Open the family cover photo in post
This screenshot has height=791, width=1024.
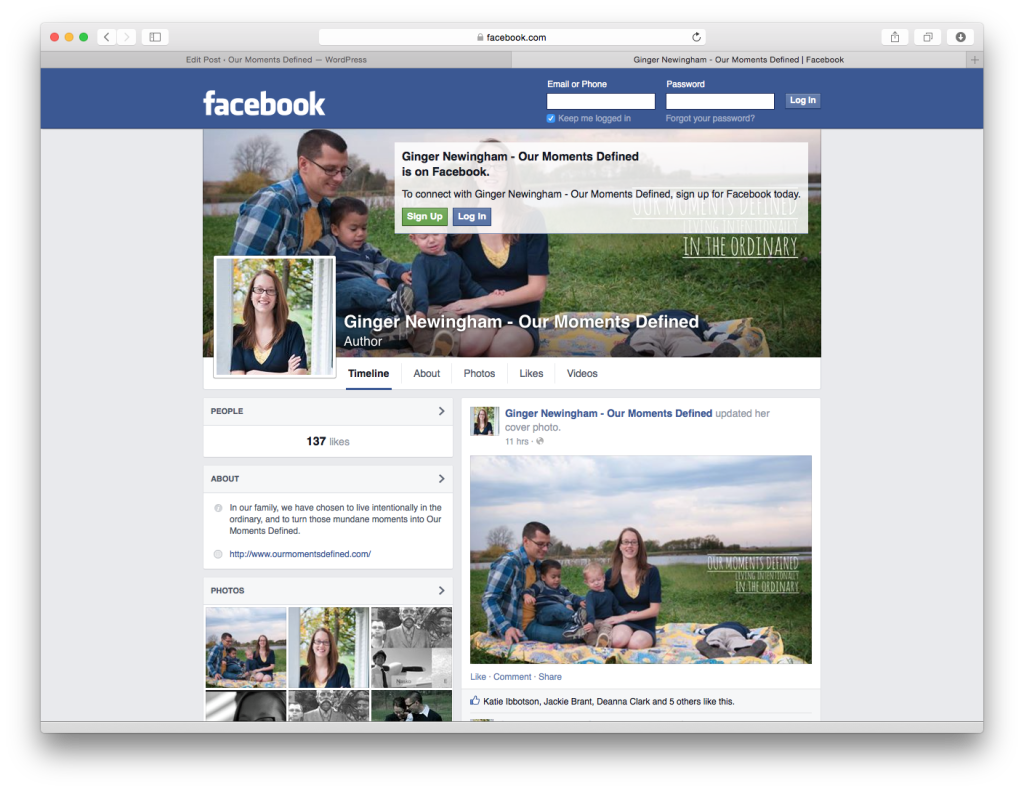pyautogui.click(x=641, y=560)
